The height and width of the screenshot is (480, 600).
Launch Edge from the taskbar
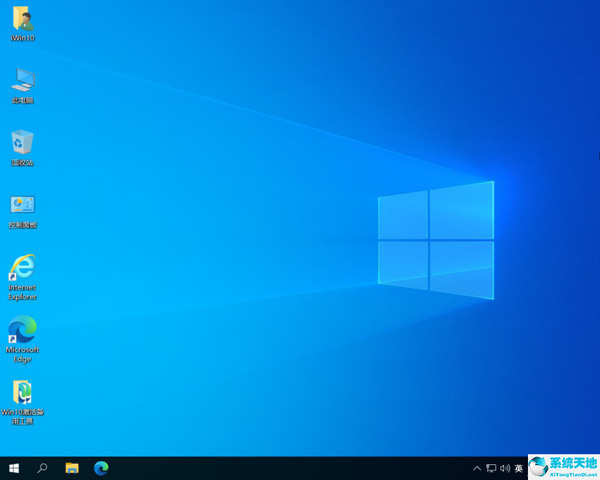tap(101, 467)
